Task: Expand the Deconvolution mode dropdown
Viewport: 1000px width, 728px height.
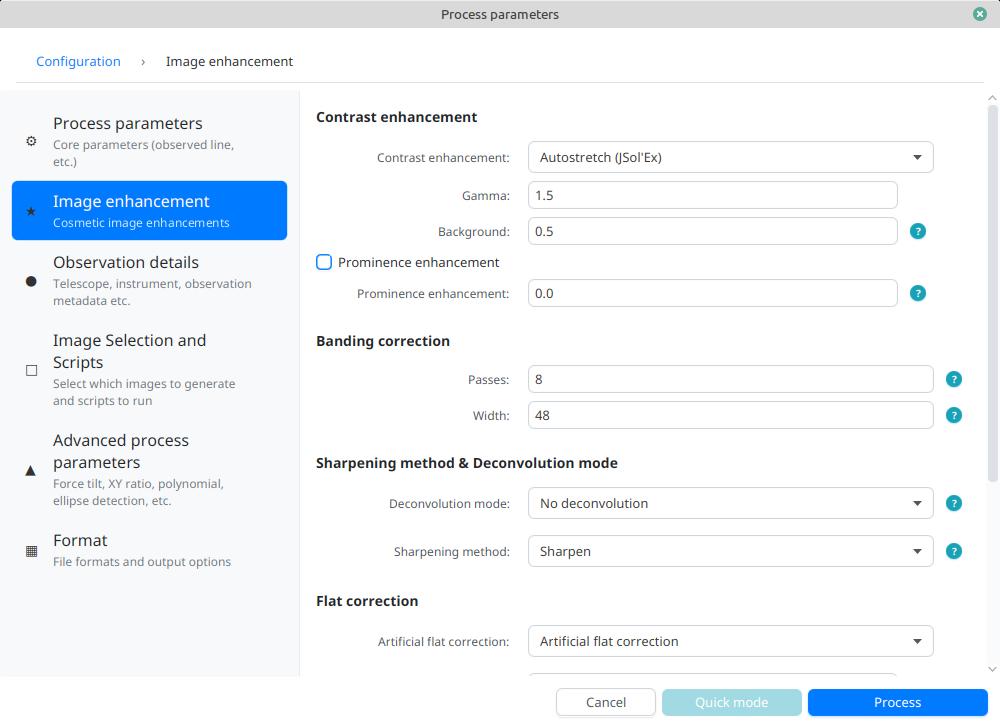Action: click(x=730, y=503)
